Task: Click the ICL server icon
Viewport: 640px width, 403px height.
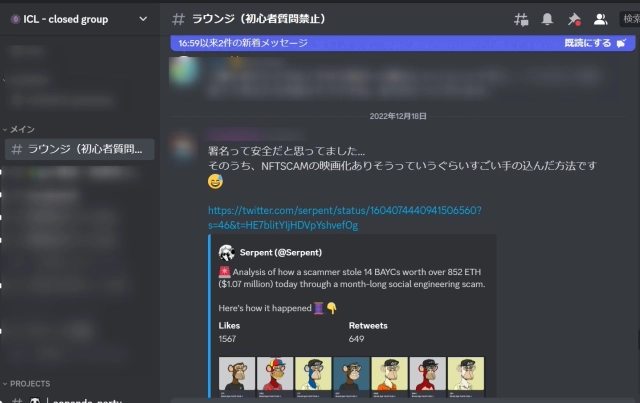Action: 16,19
